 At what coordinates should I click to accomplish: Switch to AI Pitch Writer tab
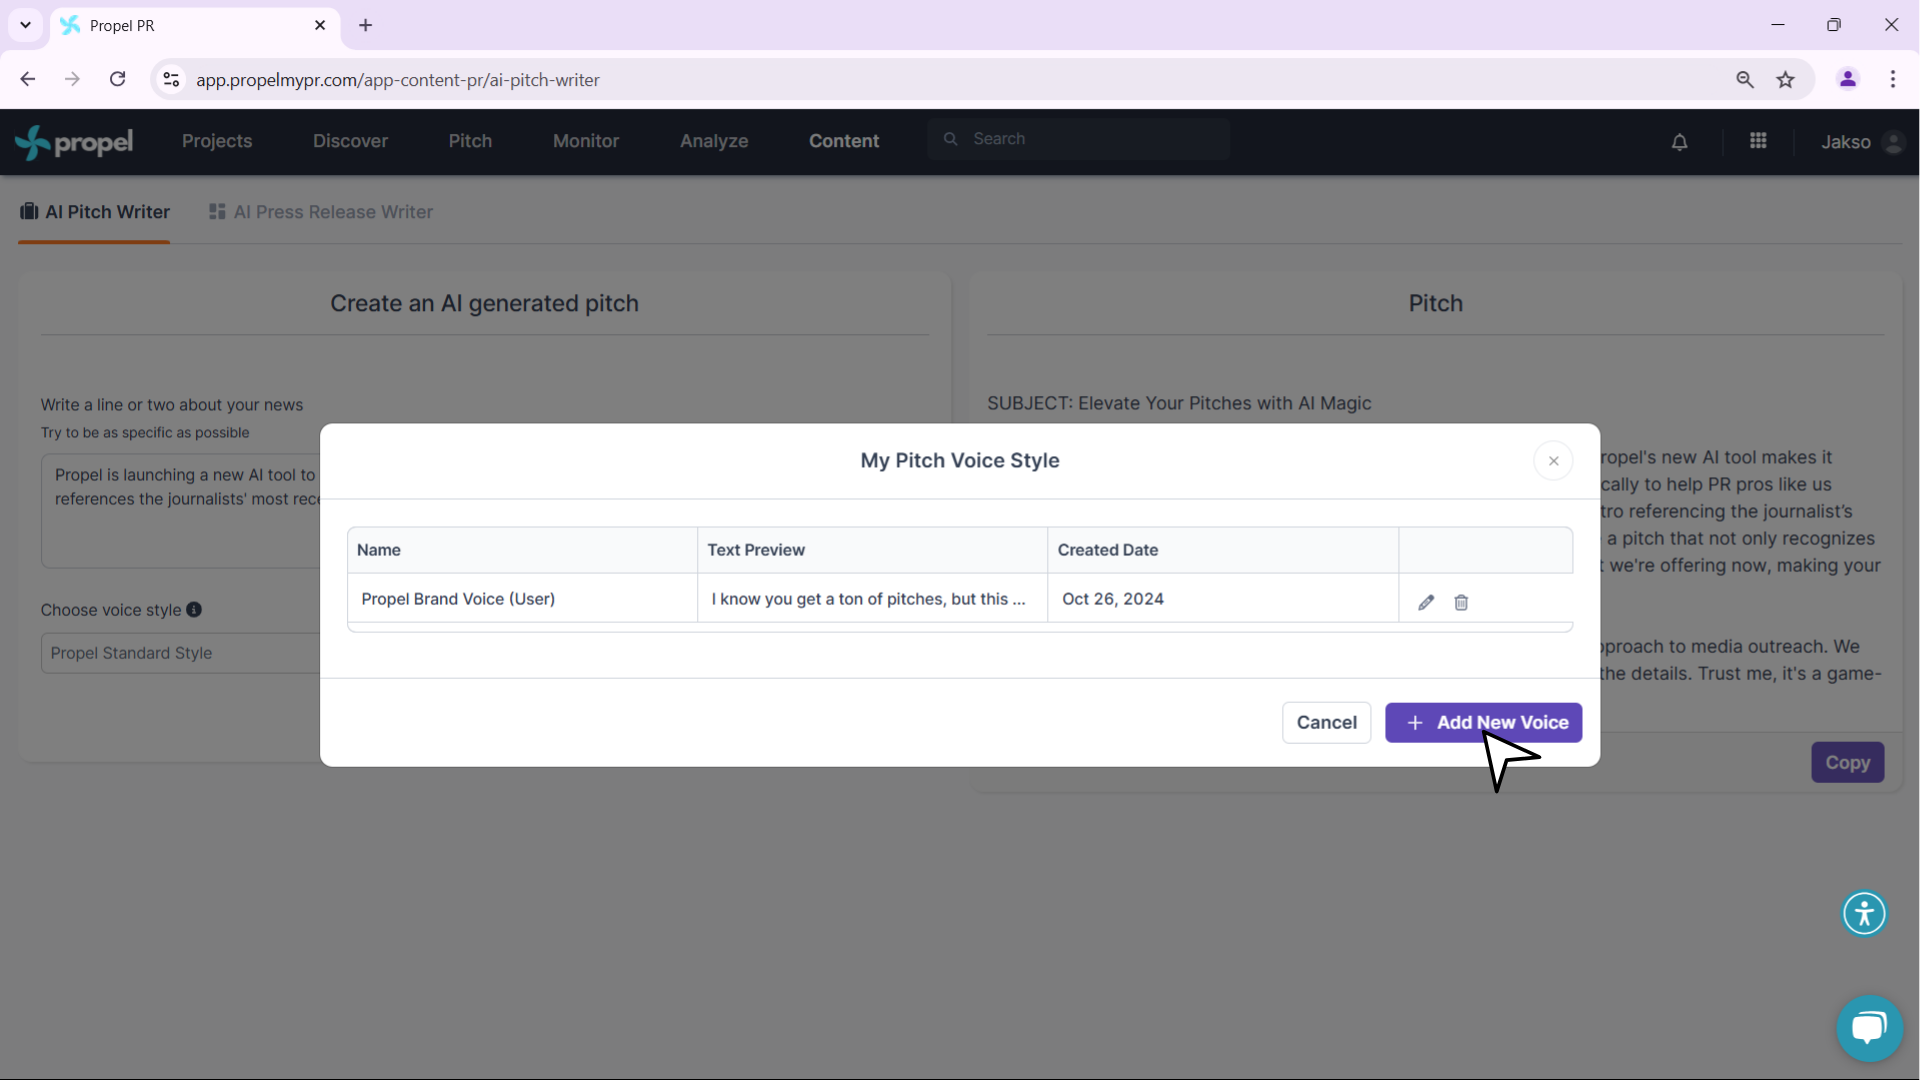coord(94,212)
